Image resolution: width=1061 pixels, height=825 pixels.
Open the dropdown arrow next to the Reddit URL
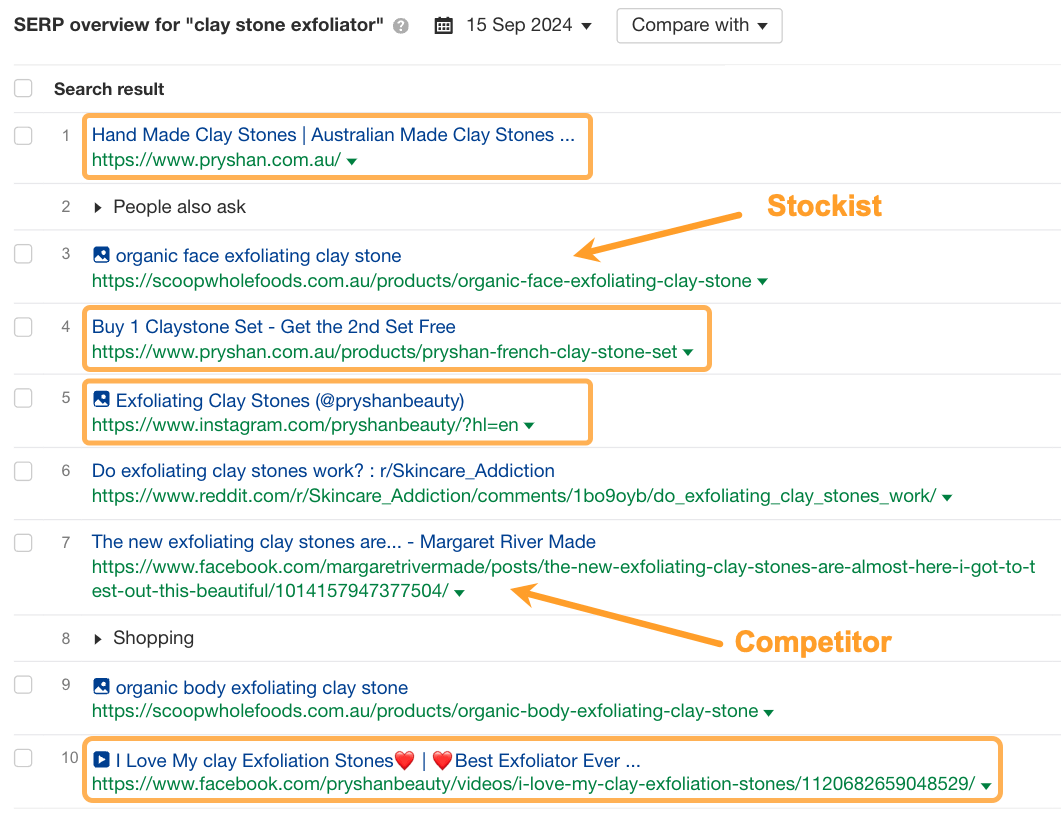tap(947, 496)
